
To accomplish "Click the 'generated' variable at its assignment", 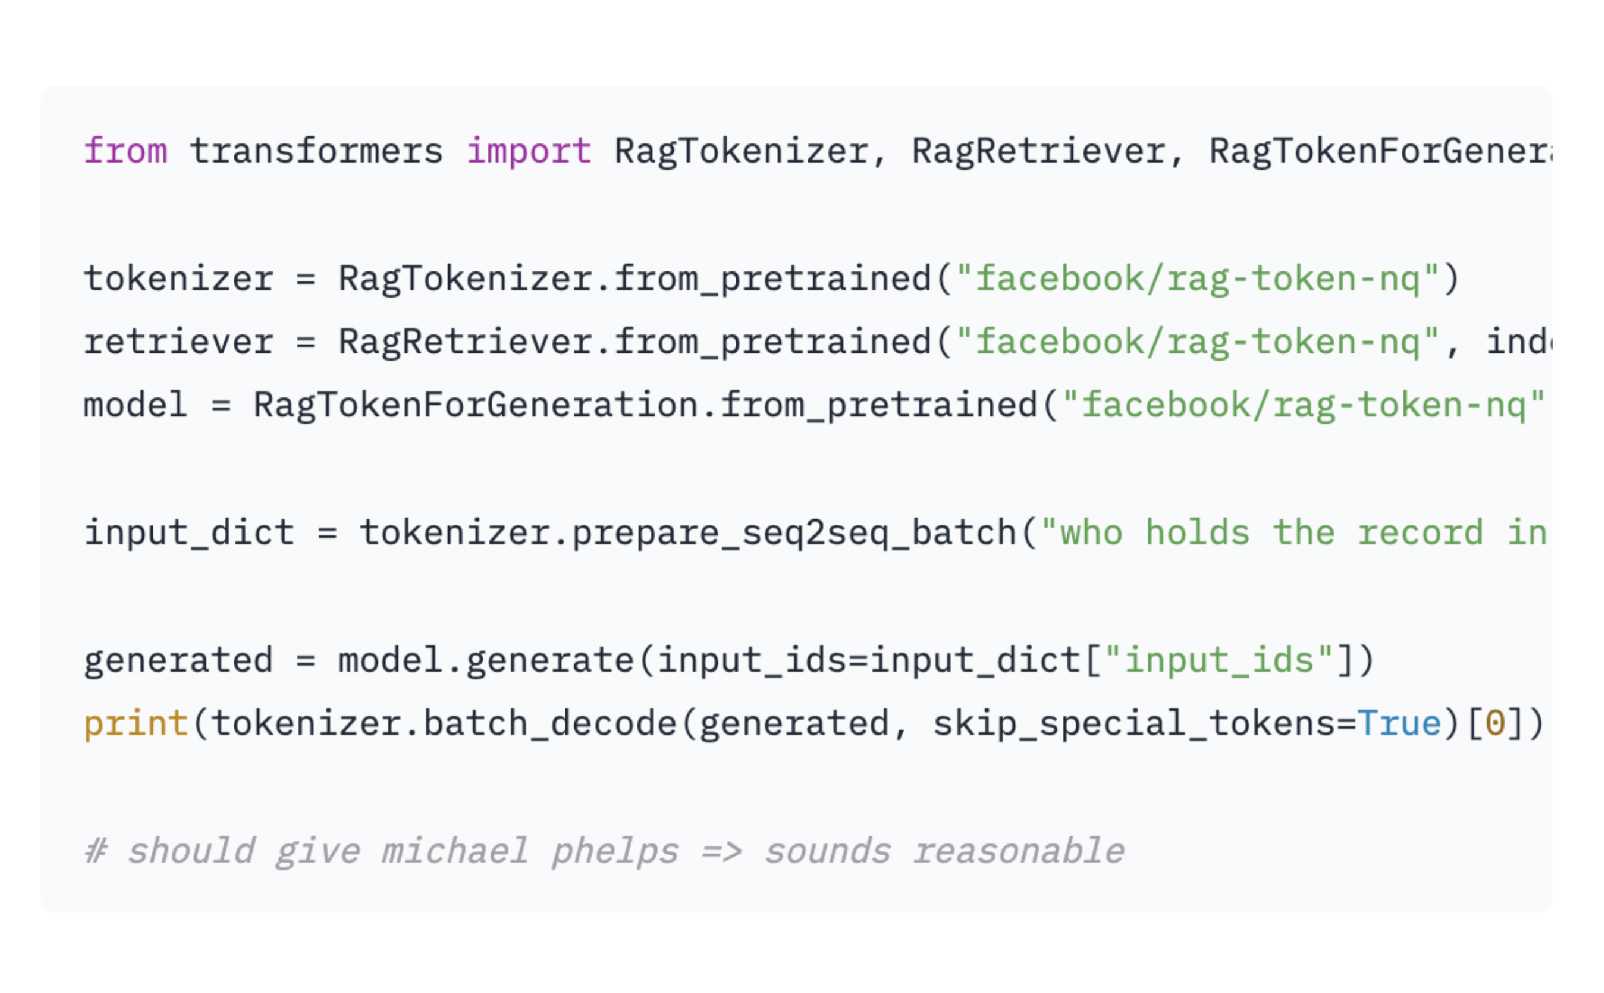I will (x=178, y=660).
